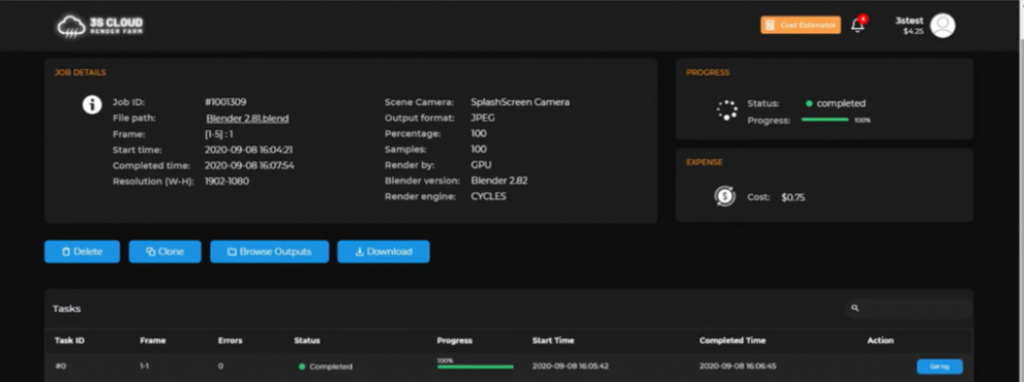Click task #0 Completed status cell
The width and height of the screenshot is (1024, 382).
point(325,367)
